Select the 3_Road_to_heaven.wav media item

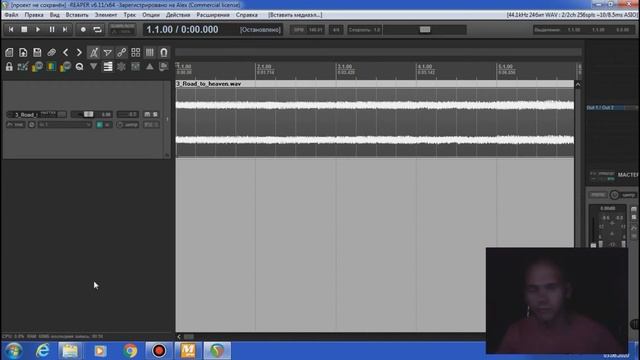(x=374, y=118)
